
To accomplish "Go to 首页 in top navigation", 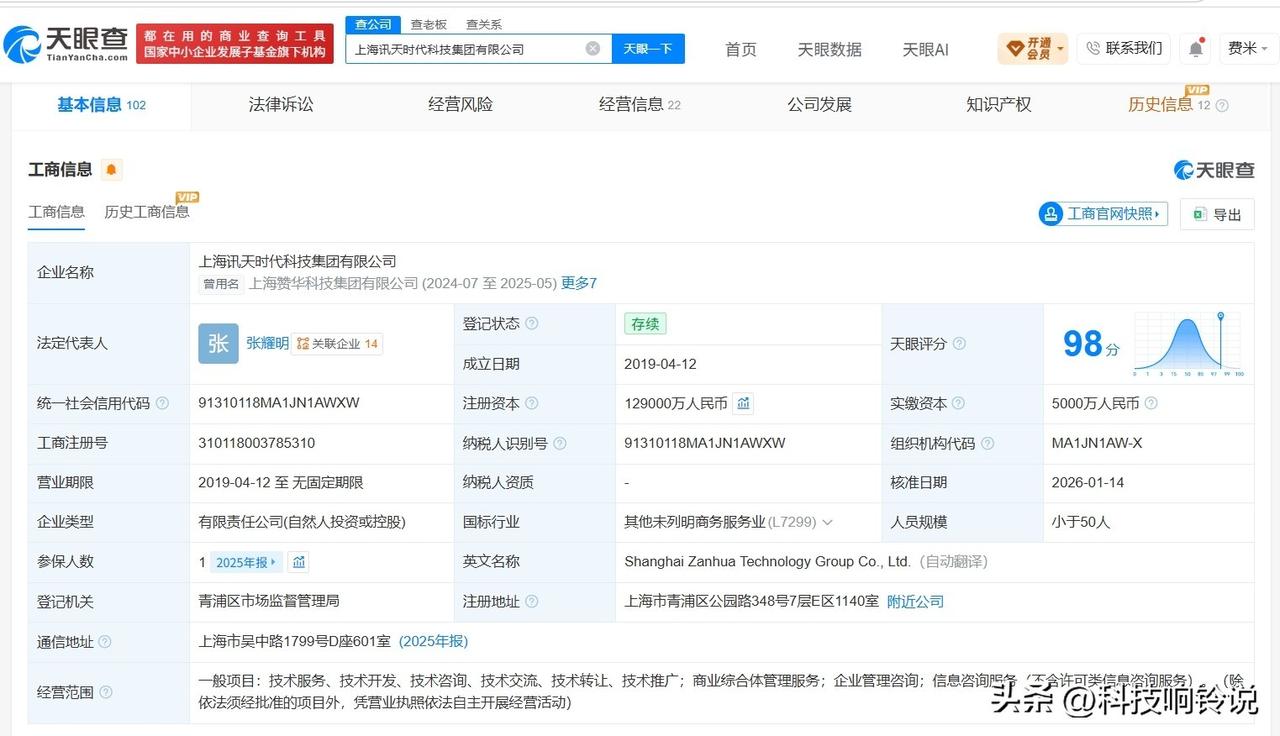I will tap(741, 49).
